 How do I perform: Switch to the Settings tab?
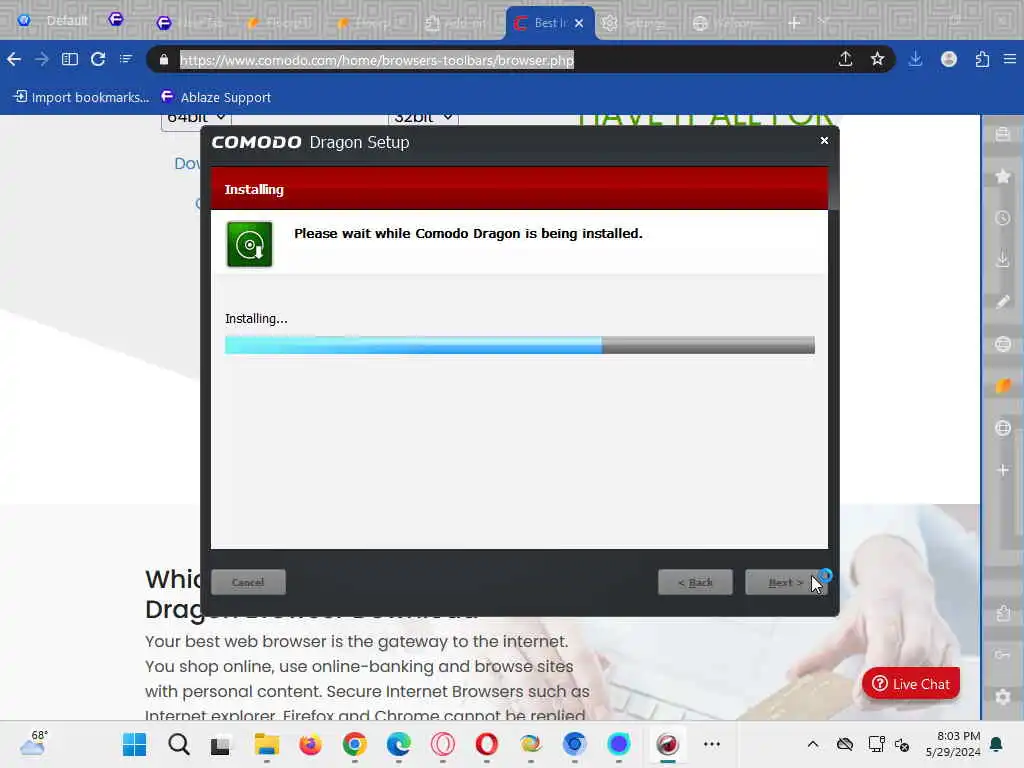click(635, 23)
